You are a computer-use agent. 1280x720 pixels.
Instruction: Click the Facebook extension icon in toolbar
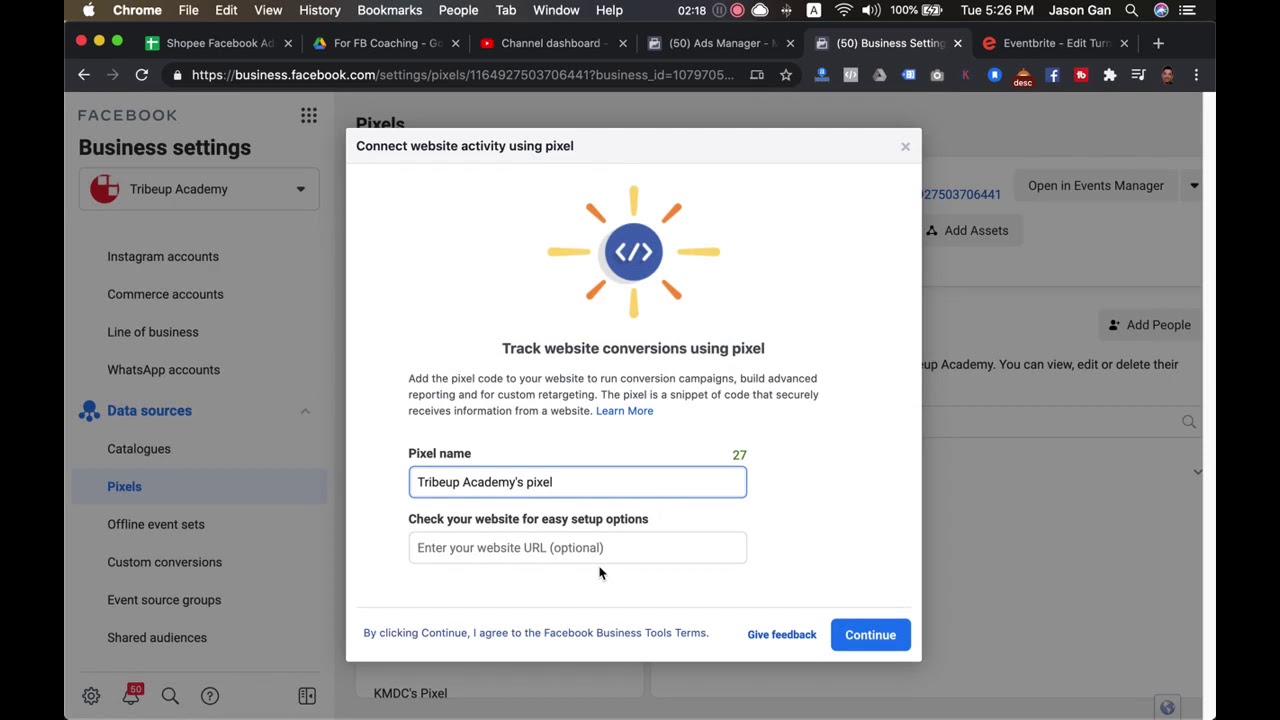[x=1052, y=75]
